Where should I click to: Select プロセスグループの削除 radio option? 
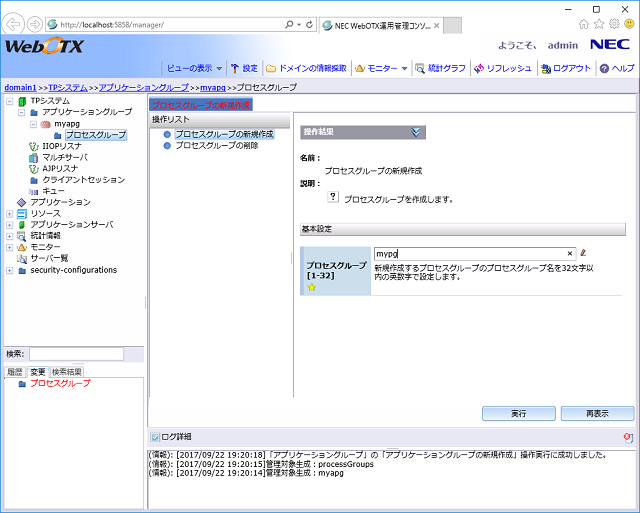(x=167, y=145)
